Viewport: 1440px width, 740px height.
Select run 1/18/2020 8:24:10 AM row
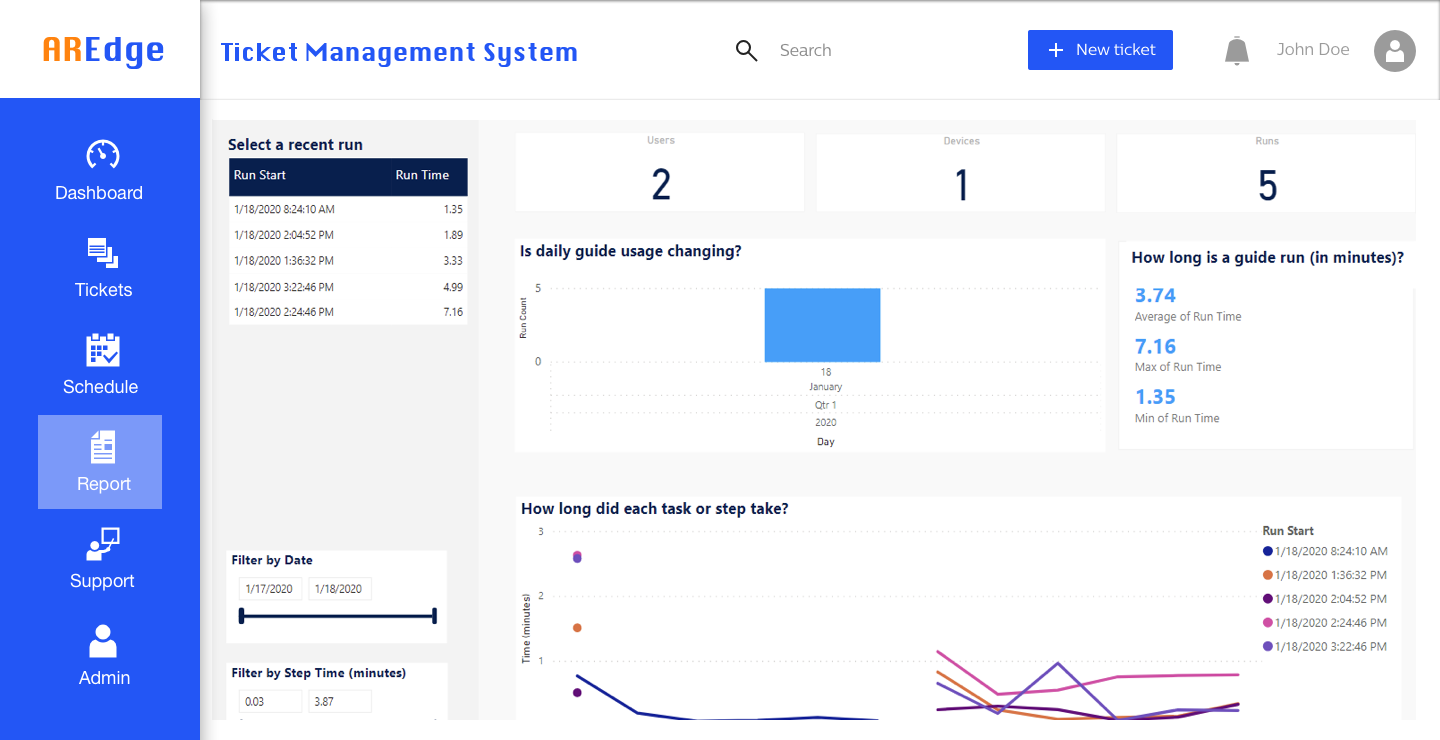pos(348,210)
